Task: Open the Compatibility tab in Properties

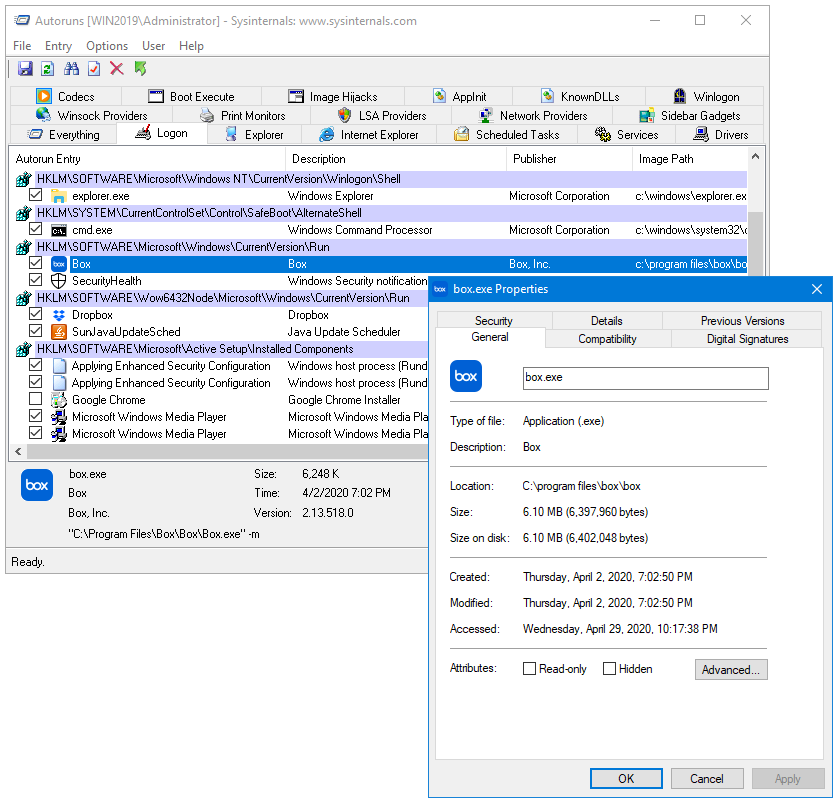Action: 607,339
